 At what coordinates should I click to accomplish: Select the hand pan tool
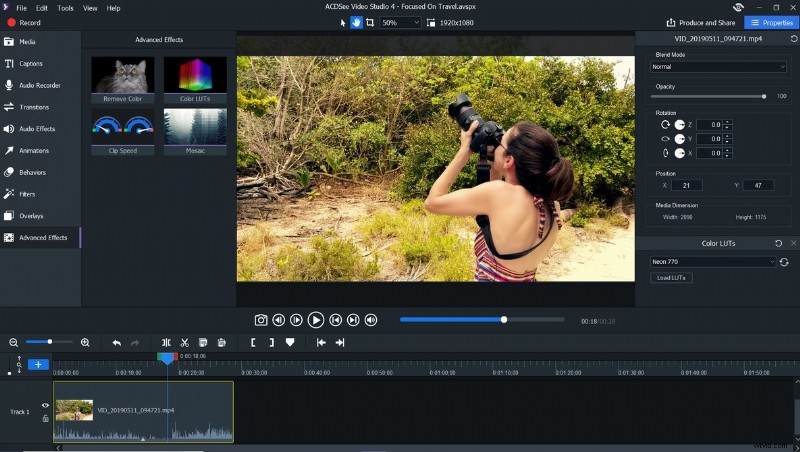pyautogui.click(x=356, y=22)
